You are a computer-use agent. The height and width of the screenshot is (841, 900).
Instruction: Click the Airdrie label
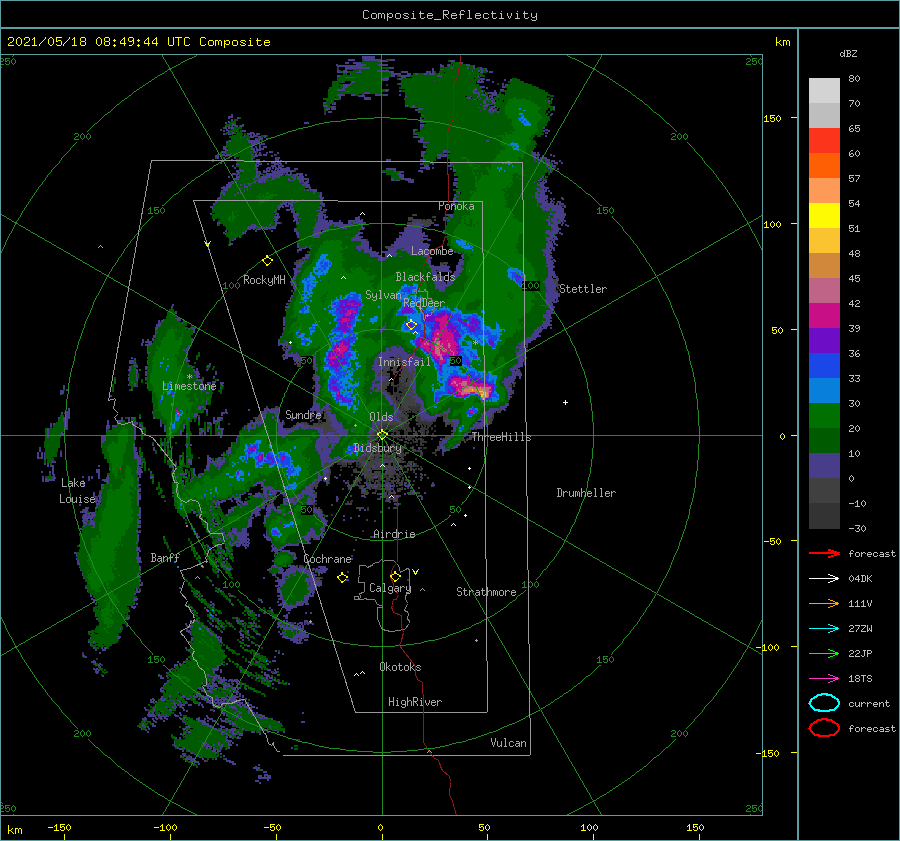[x=394, y=534]
